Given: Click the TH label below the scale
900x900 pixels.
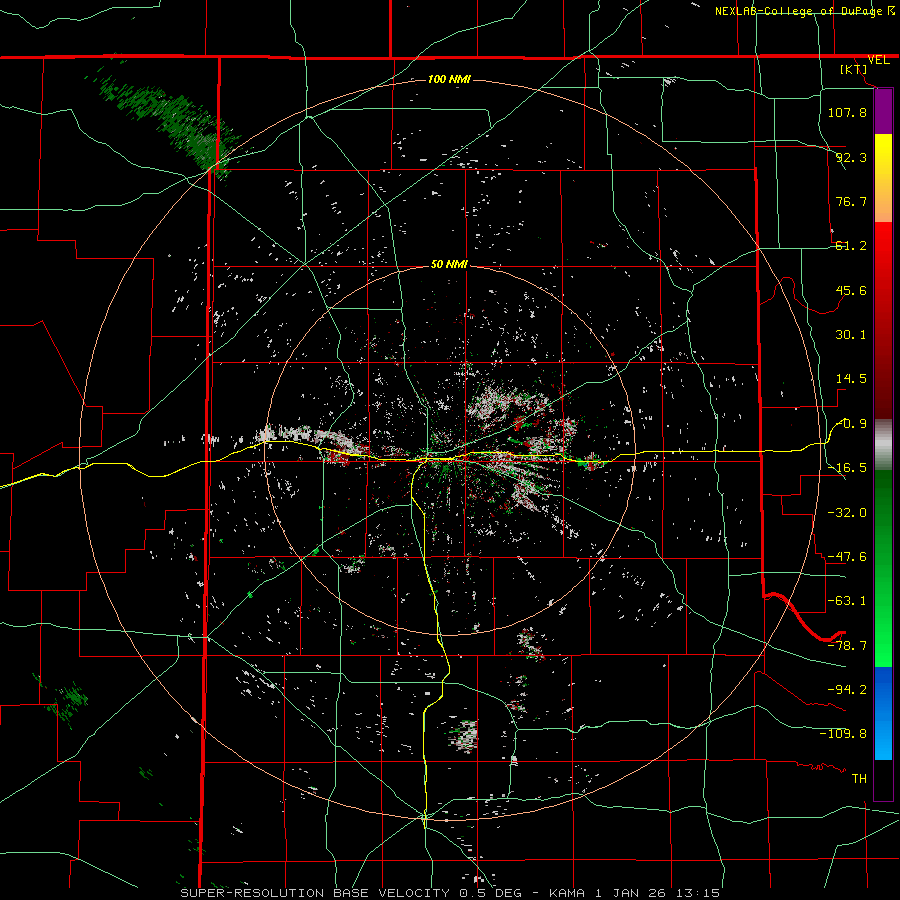Looking at the screenshot, I should click(x=859, y=779).
